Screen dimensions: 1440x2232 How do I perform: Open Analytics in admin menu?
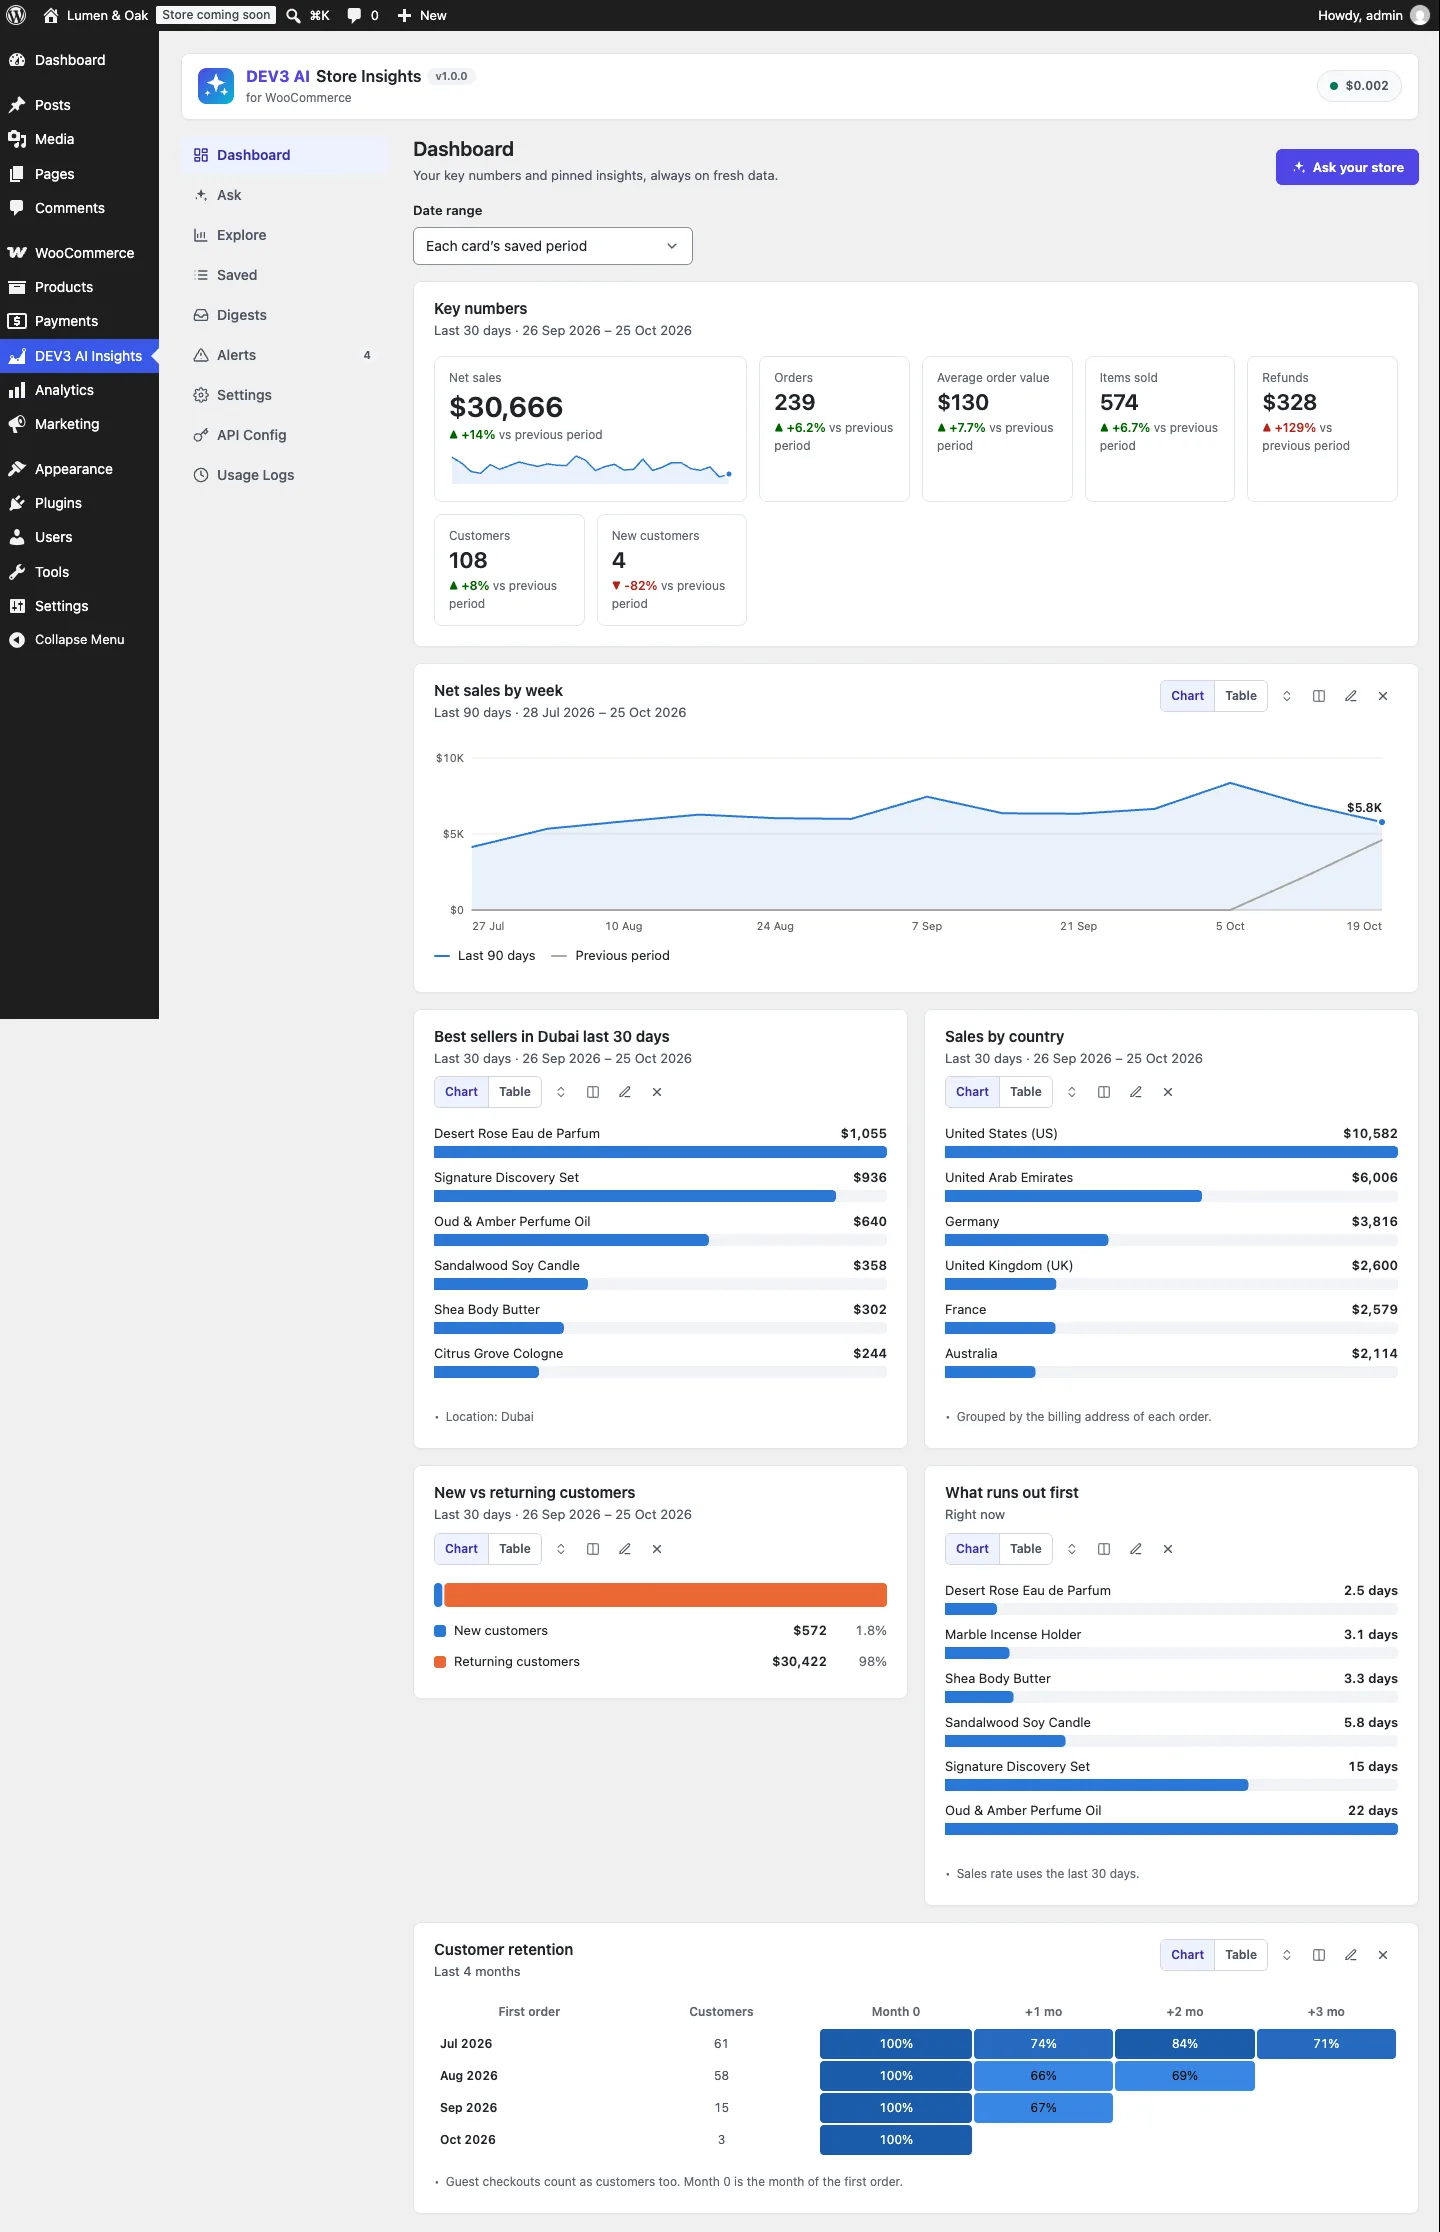tap(79, 390)
